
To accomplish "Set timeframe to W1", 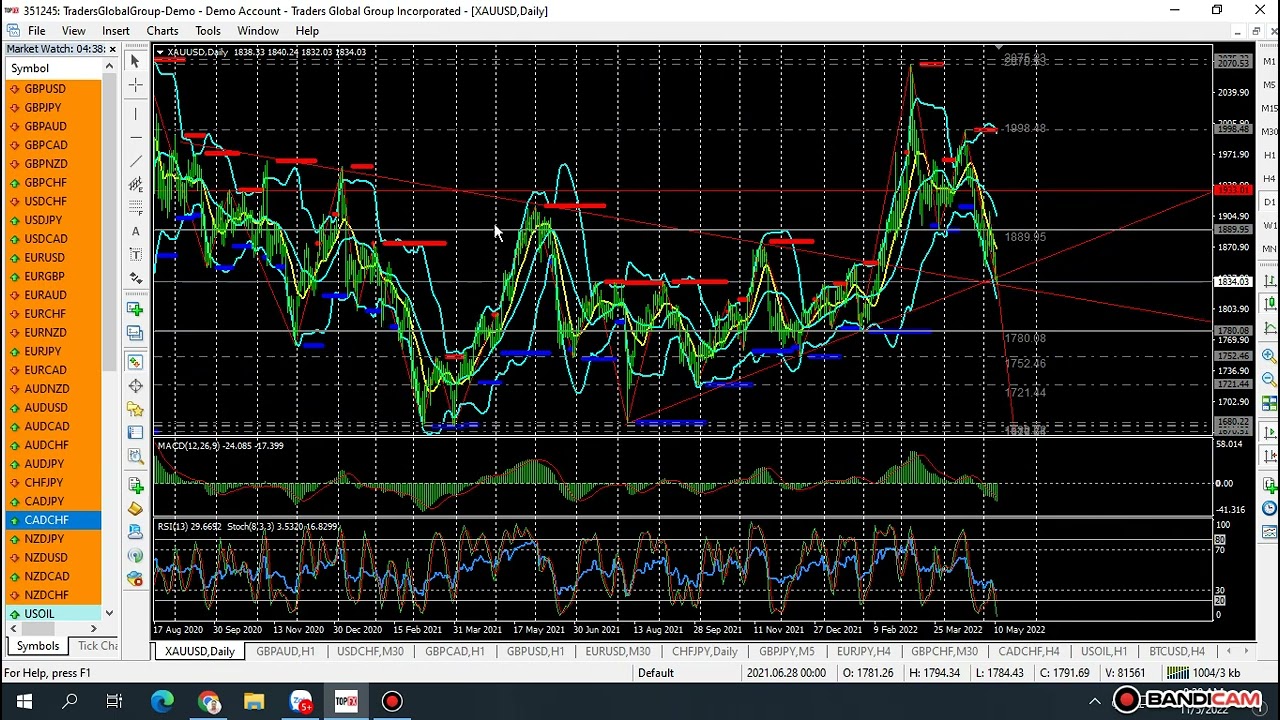I will pos(1269,225).
